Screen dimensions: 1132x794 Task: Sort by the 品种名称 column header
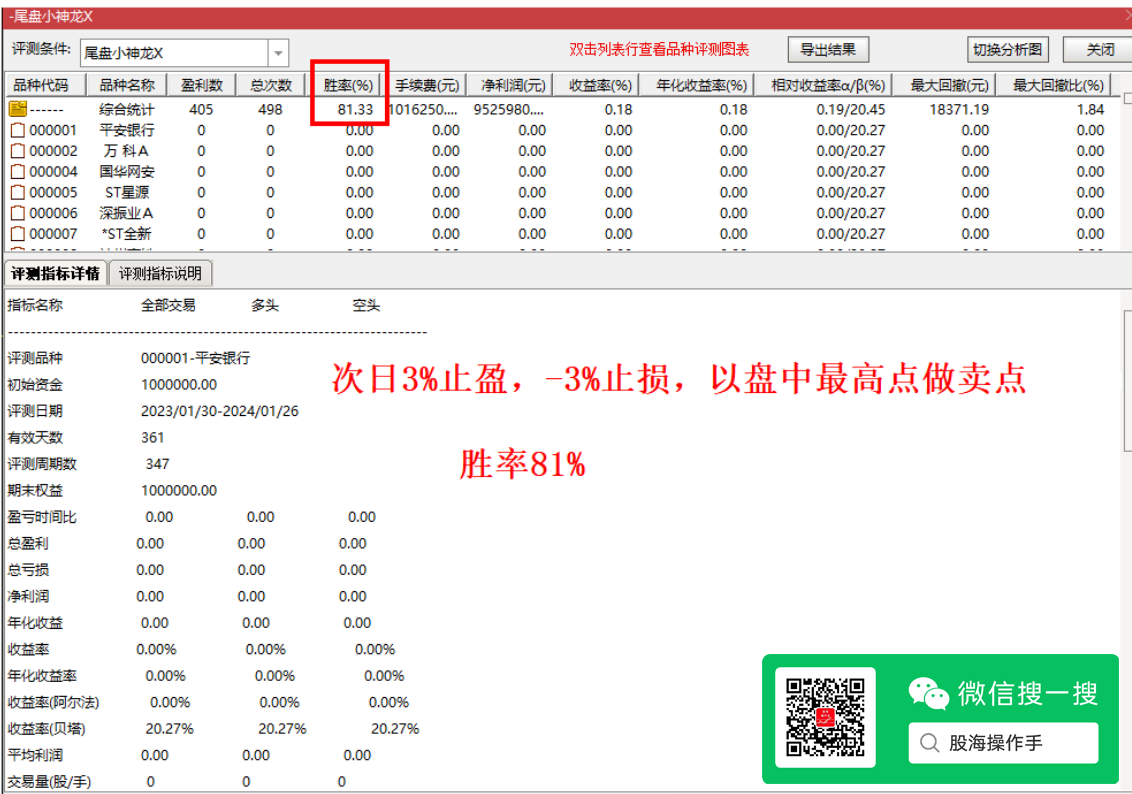click(x=126, y=85)
